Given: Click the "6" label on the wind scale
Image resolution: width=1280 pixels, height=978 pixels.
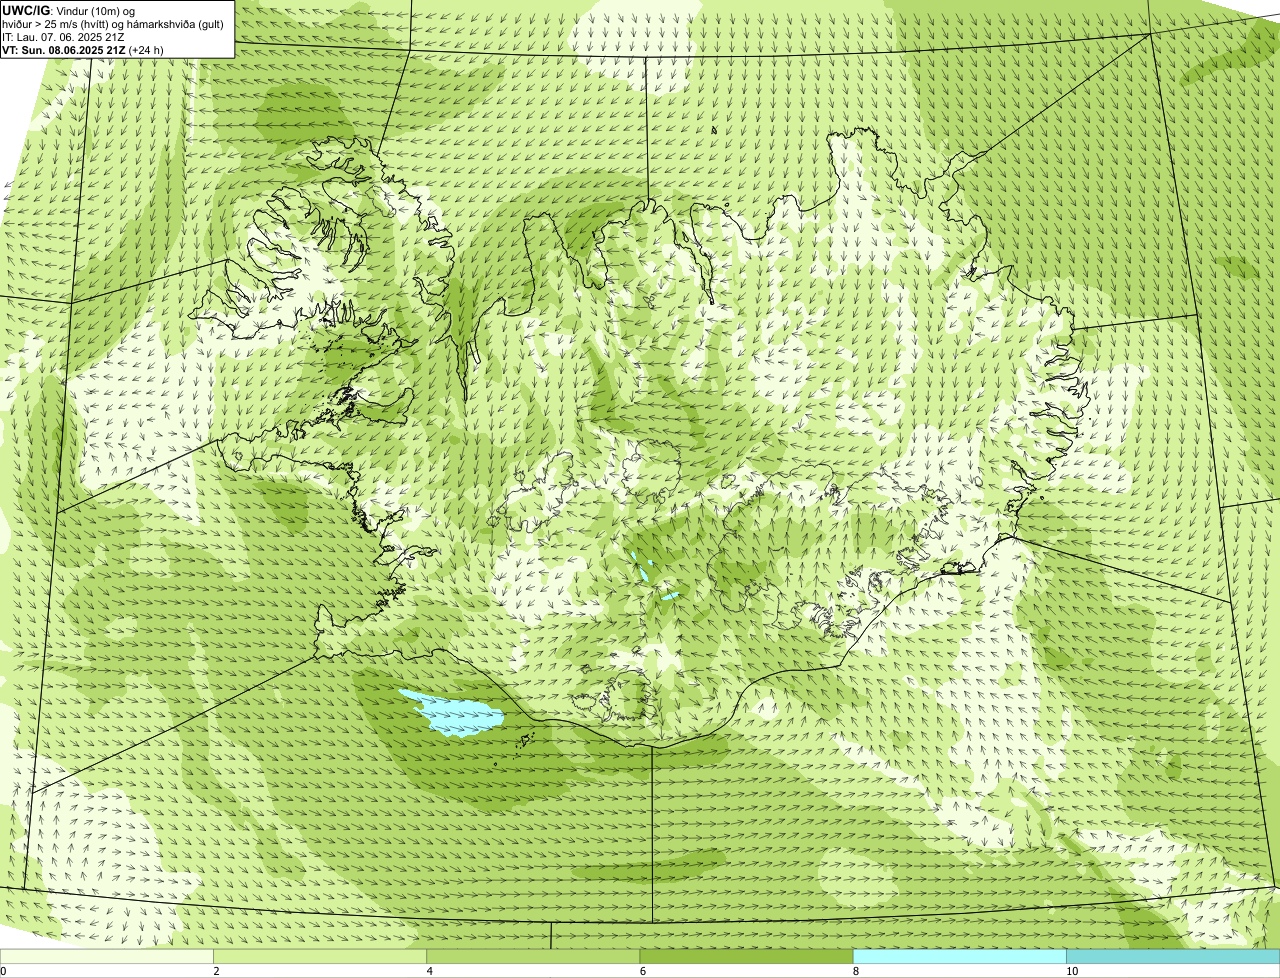Looking at the screenshot, I should (x=642, y=971).
